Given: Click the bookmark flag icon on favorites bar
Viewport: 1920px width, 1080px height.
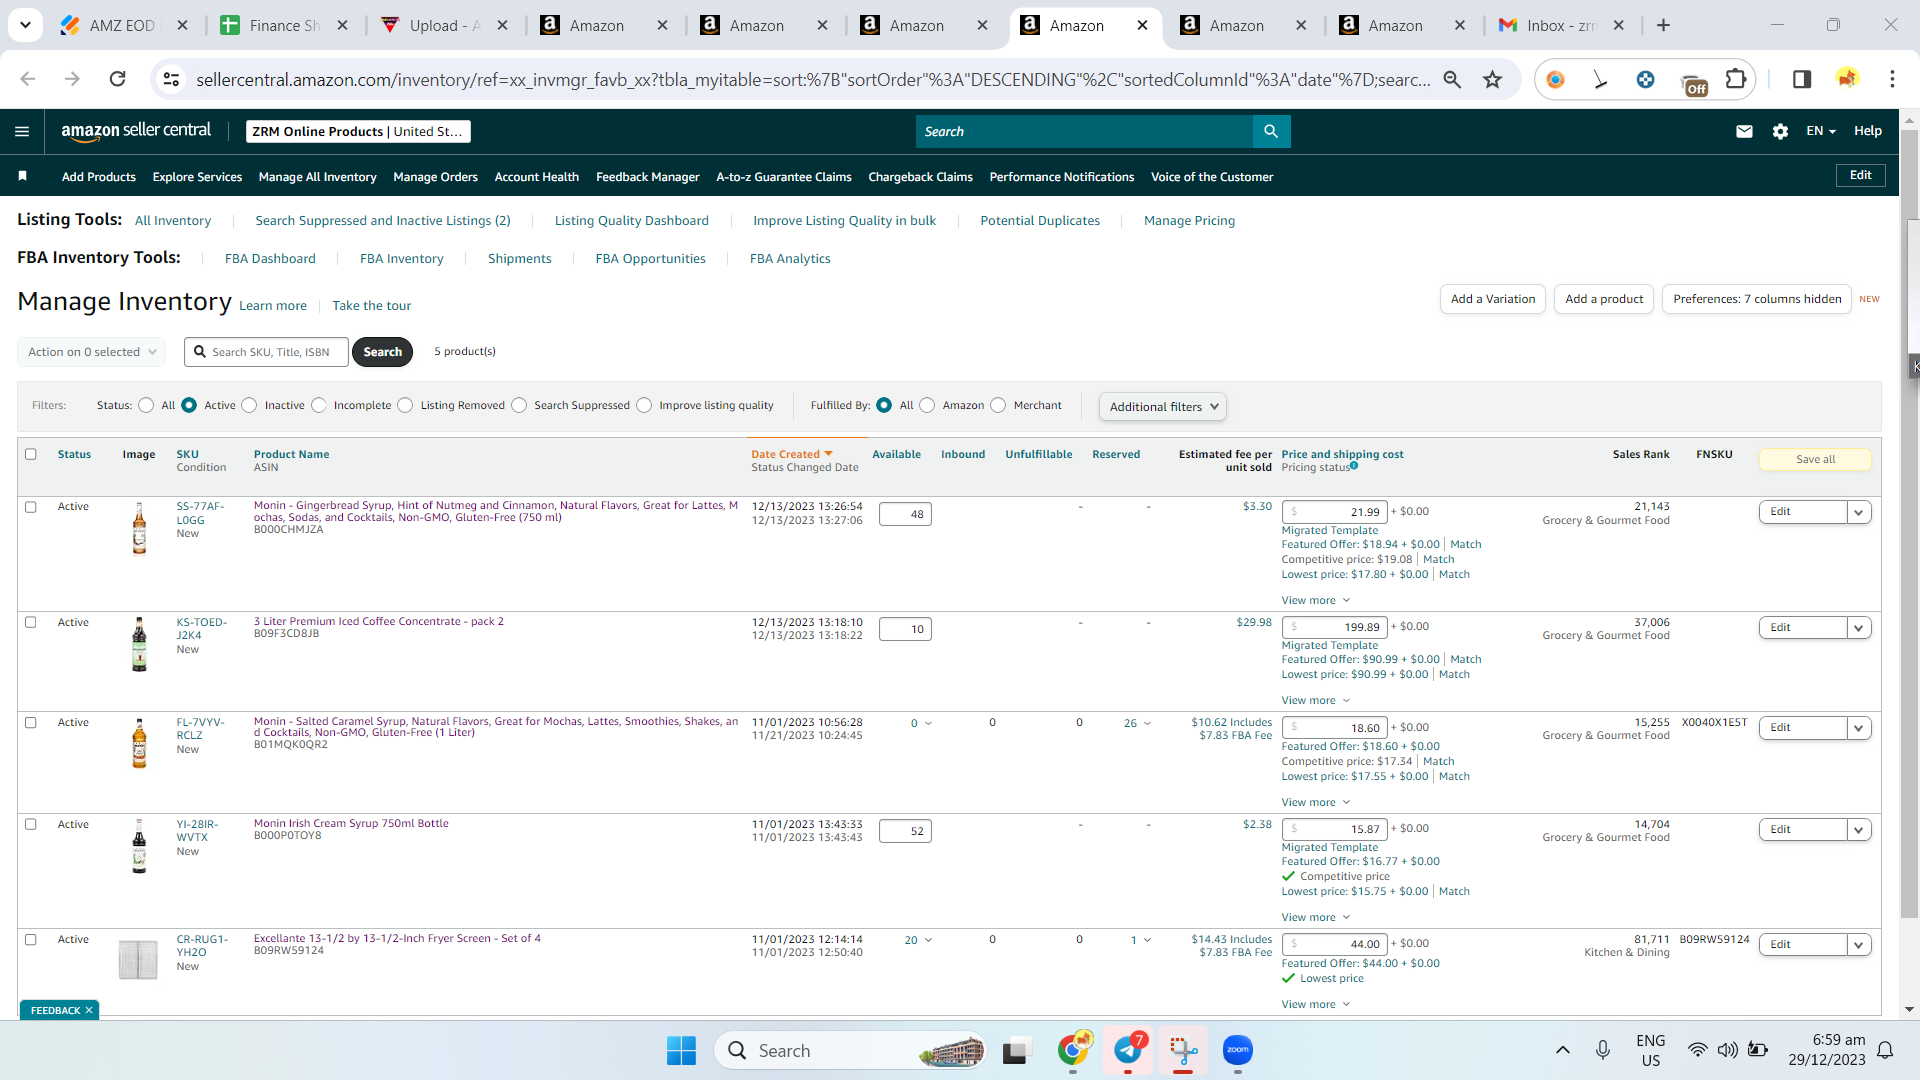Looking at the screenshot, I should [x=22, y=176].
